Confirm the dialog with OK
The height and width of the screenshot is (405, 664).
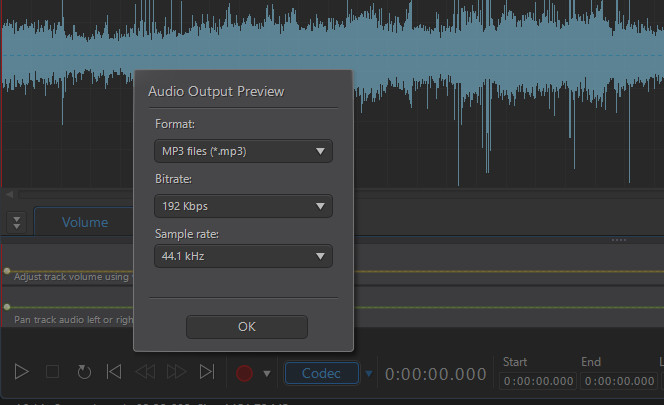246,326
